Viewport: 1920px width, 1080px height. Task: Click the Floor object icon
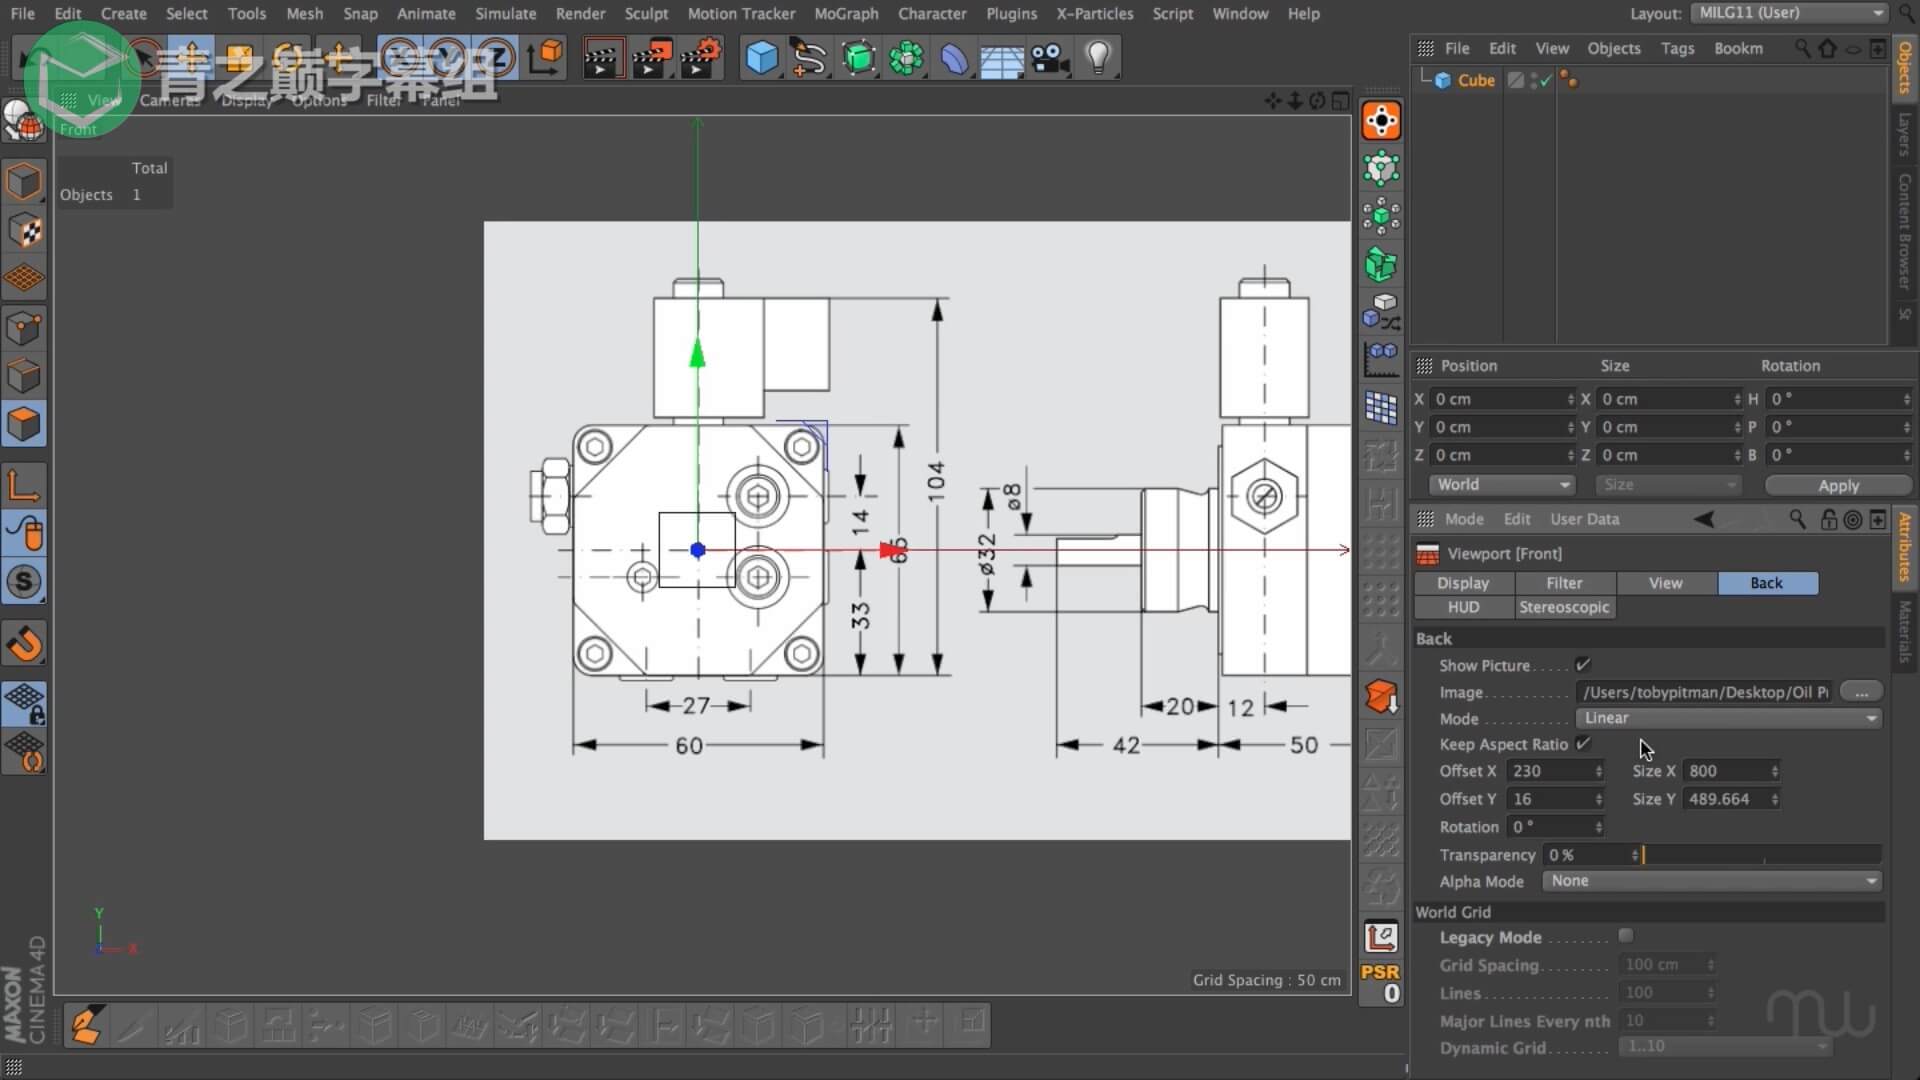point(1001,60)
